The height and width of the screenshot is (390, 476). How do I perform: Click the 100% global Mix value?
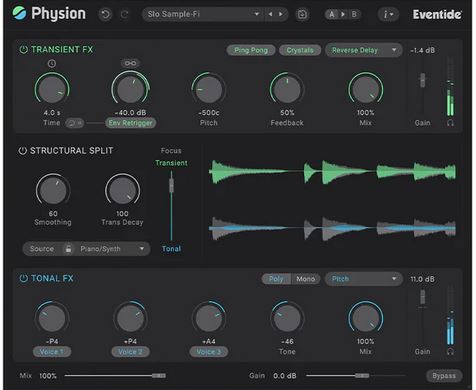pos(48,376)
